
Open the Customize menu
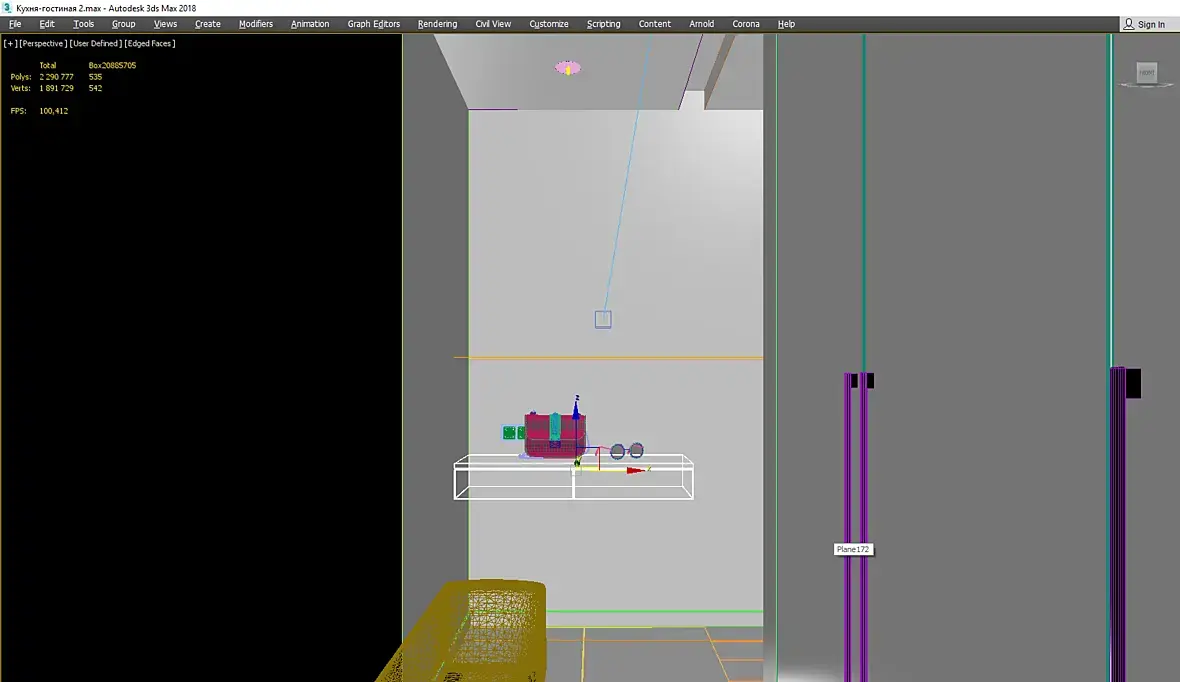pyautogui.click(x=549, y=24)
